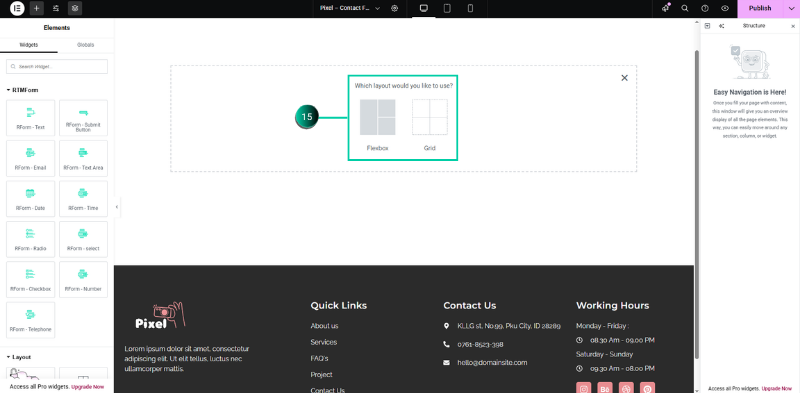Image resolution: width=800 pixels, height=393 pixels.
Task: Click the Quick Links heading
Action: pos(338,305)
